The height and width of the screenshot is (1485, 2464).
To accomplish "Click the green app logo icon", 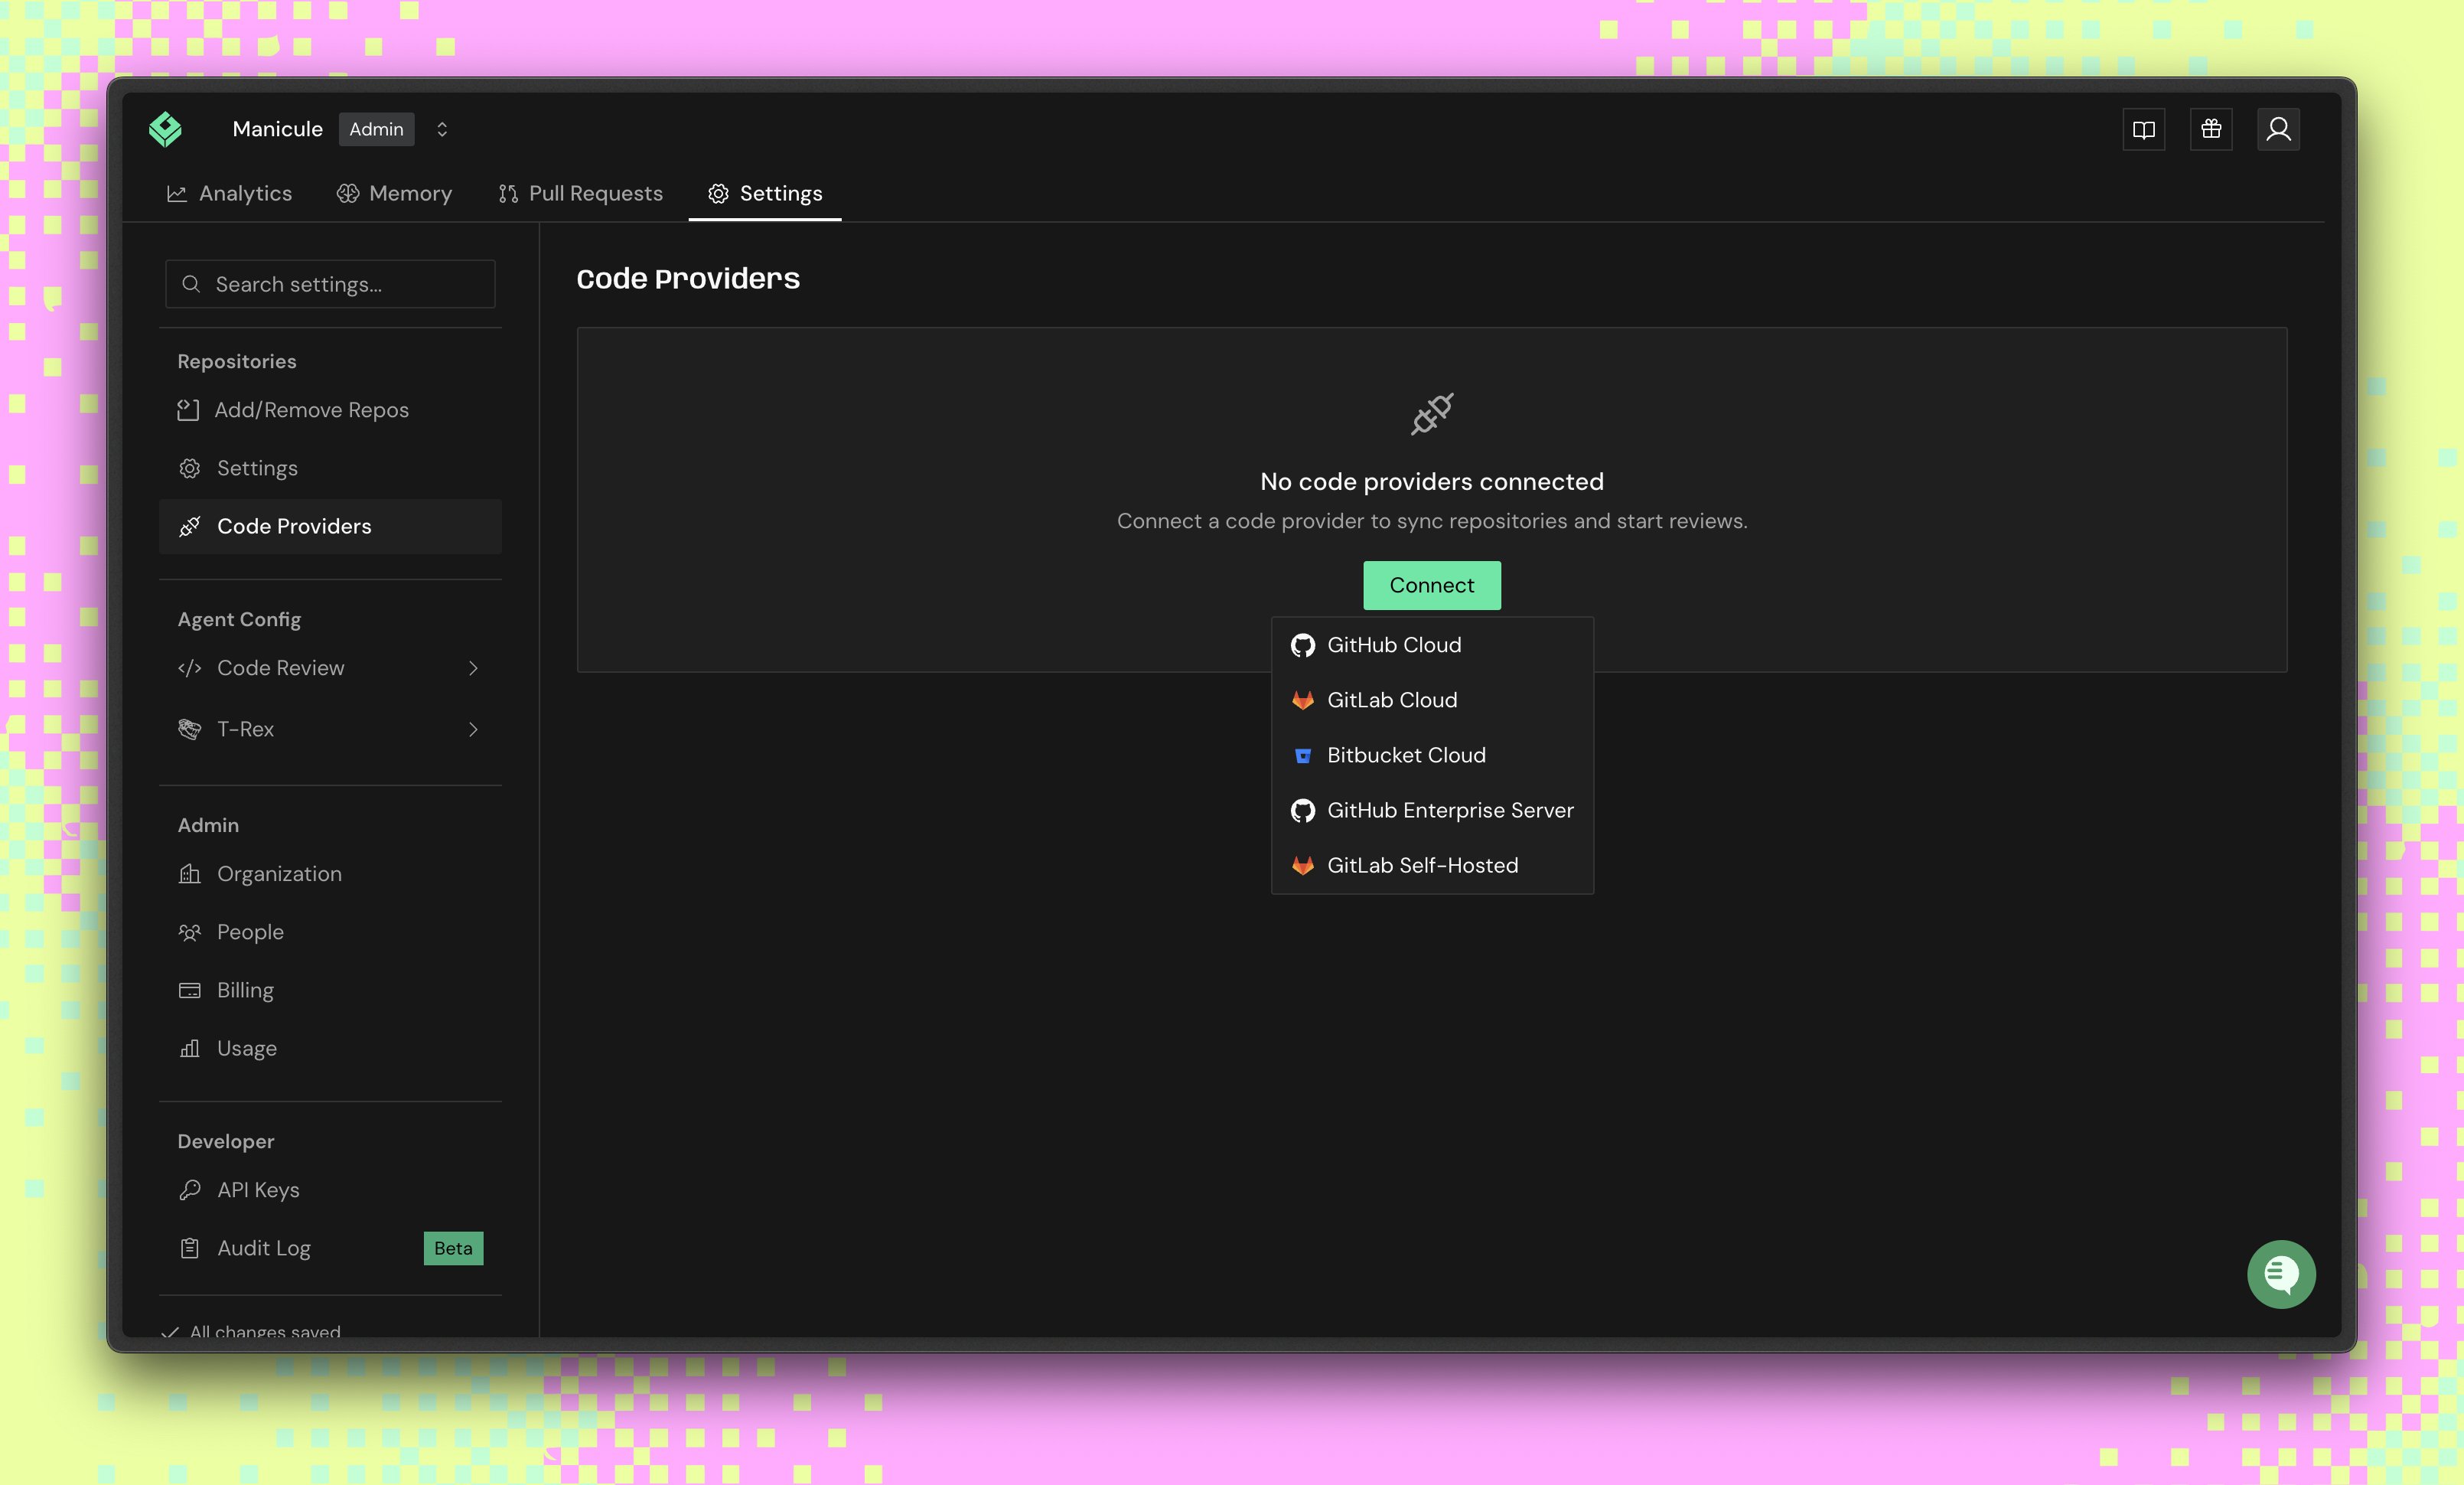I will pos(165,129).
